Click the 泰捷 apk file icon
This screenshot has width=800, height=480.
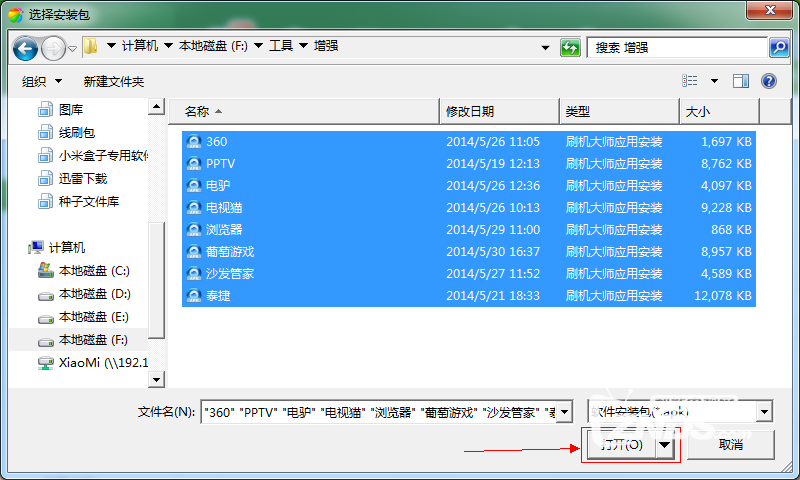pyautogui.click(x=194, y=295)
